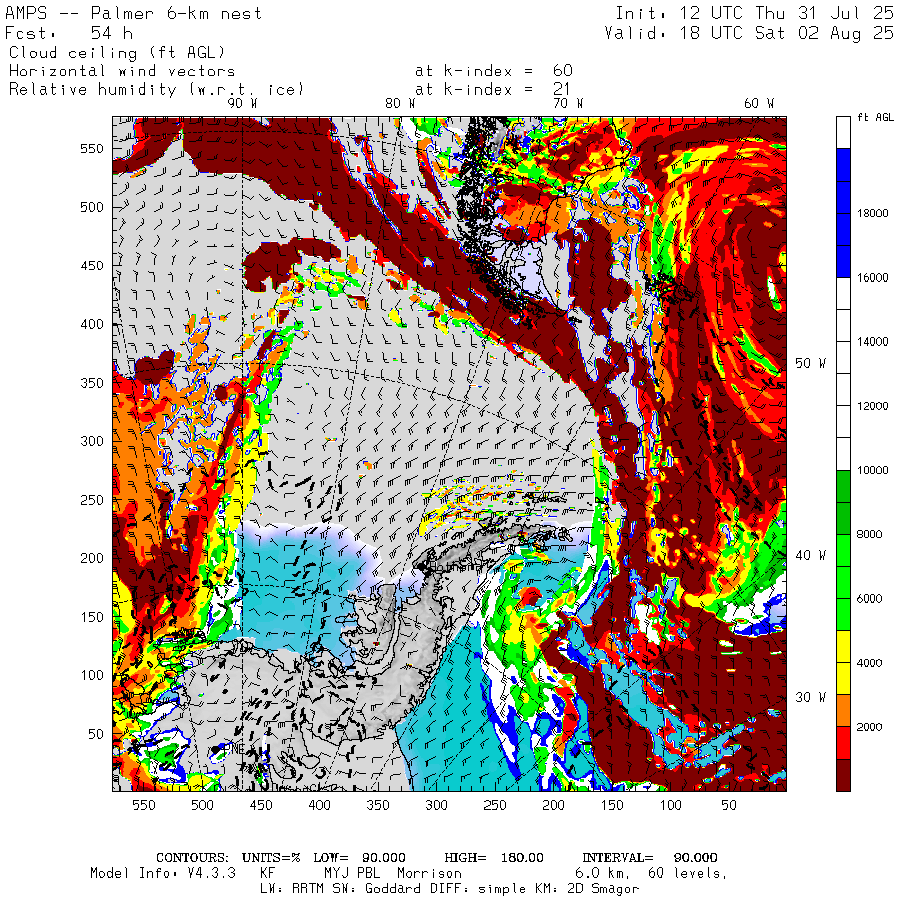Viewport: 900px width, 900px height.
Task: Click 200 on the horizontal grid axis
Action: coord(553,805)
